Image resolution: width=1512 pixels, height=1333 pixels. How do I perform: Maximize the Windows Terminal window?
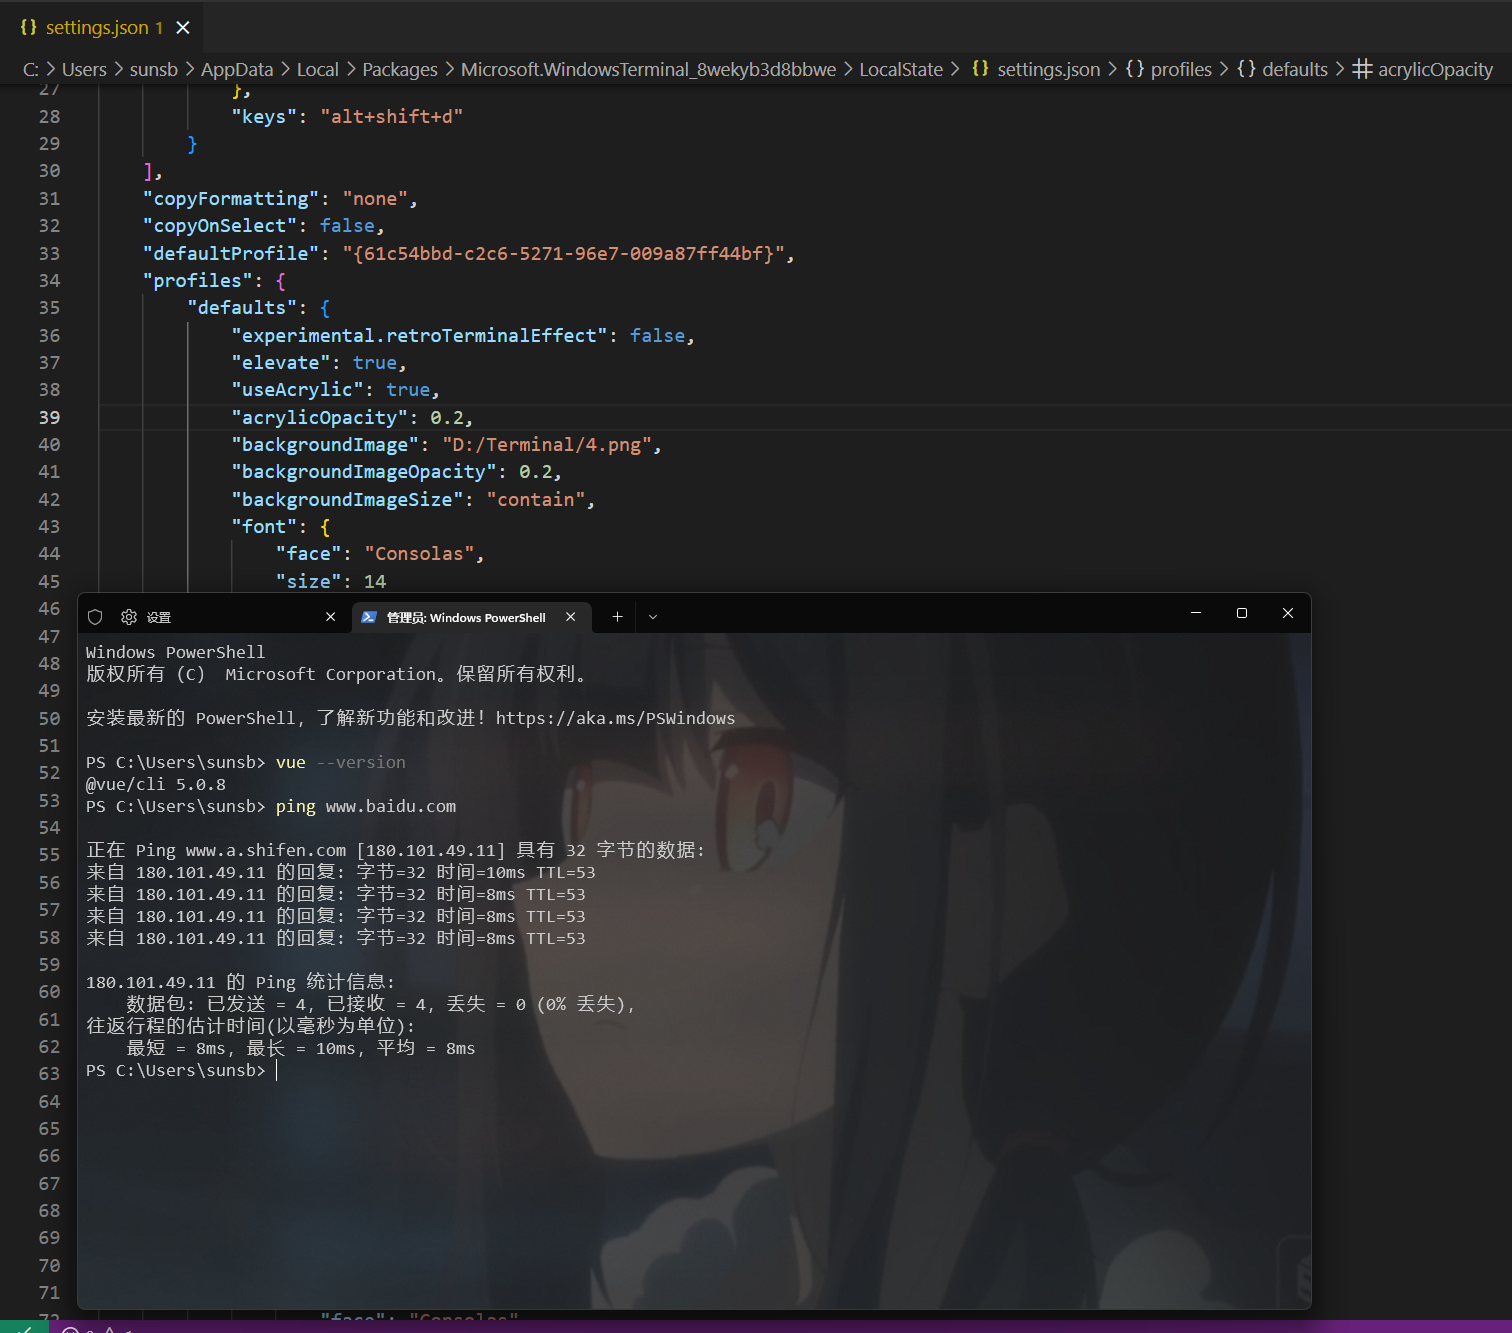pos(1242,613)
